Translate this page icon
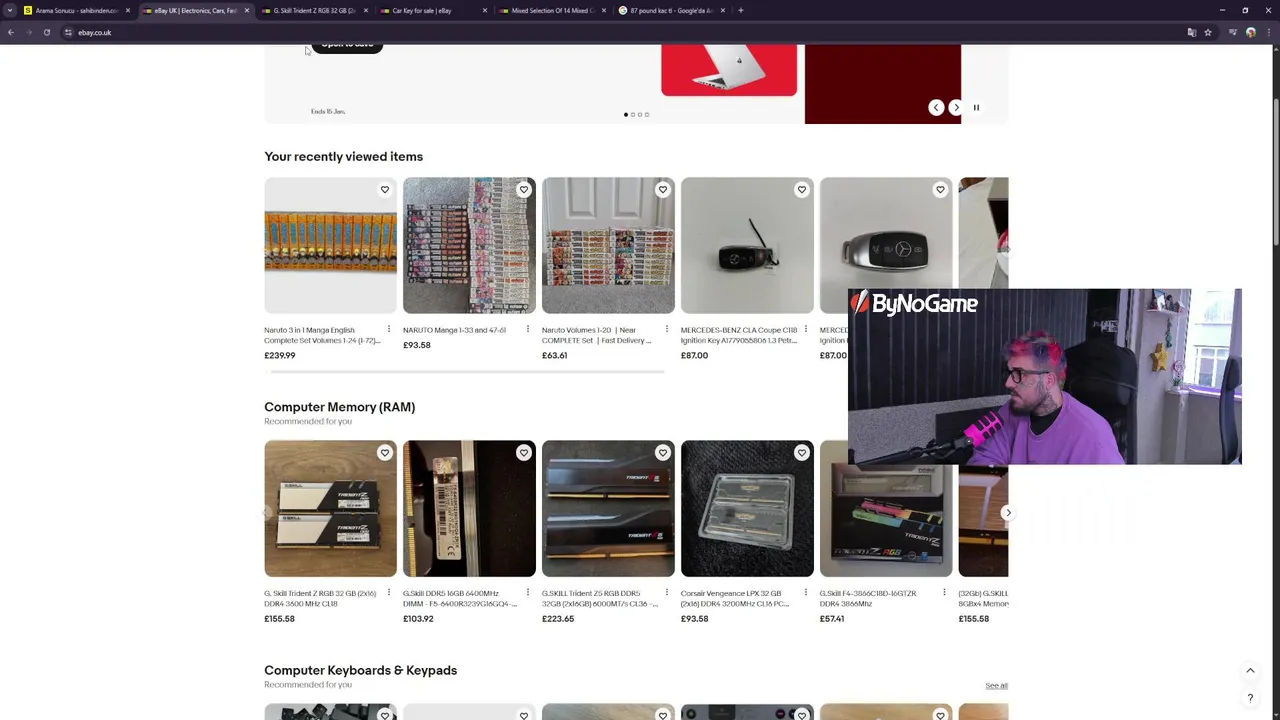Viewport: 1280px width, 720px height. point(1191,32)
